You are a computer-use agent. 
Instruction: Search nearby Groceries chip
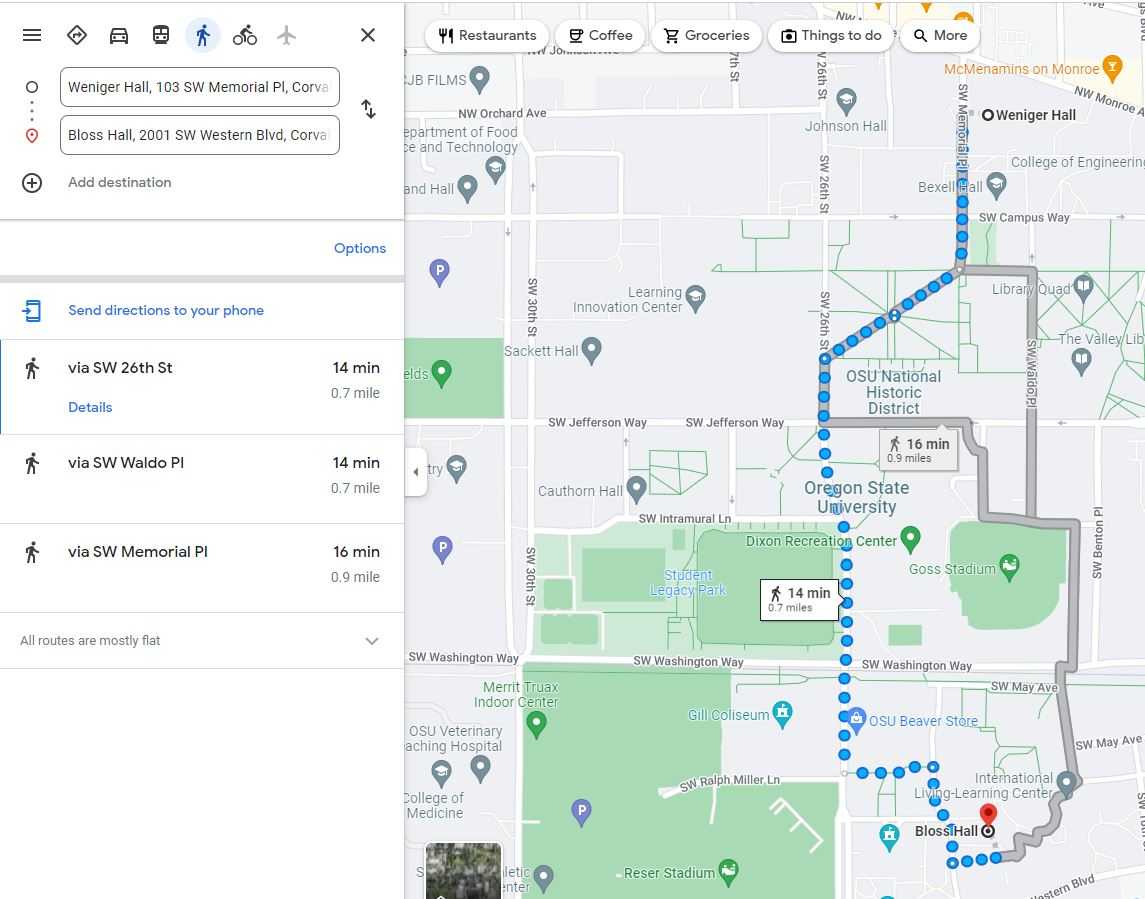(706, 35)
